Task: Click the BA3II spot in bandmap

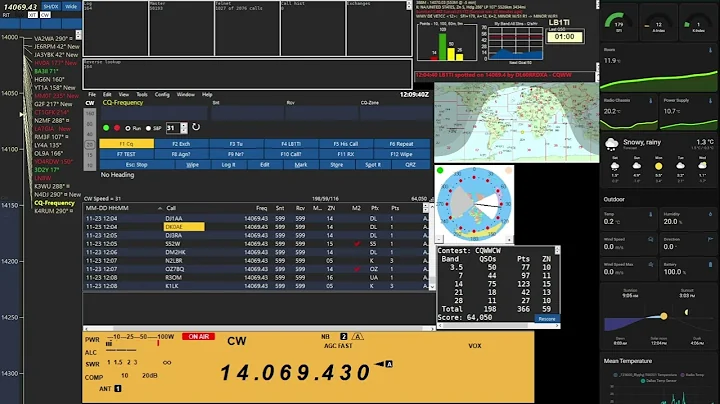Action: coord(46,71)
